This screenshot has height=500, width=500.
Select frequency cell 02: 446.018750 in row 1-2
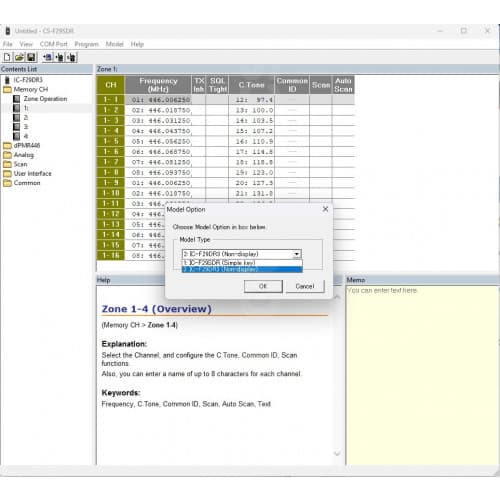point(158,110)
